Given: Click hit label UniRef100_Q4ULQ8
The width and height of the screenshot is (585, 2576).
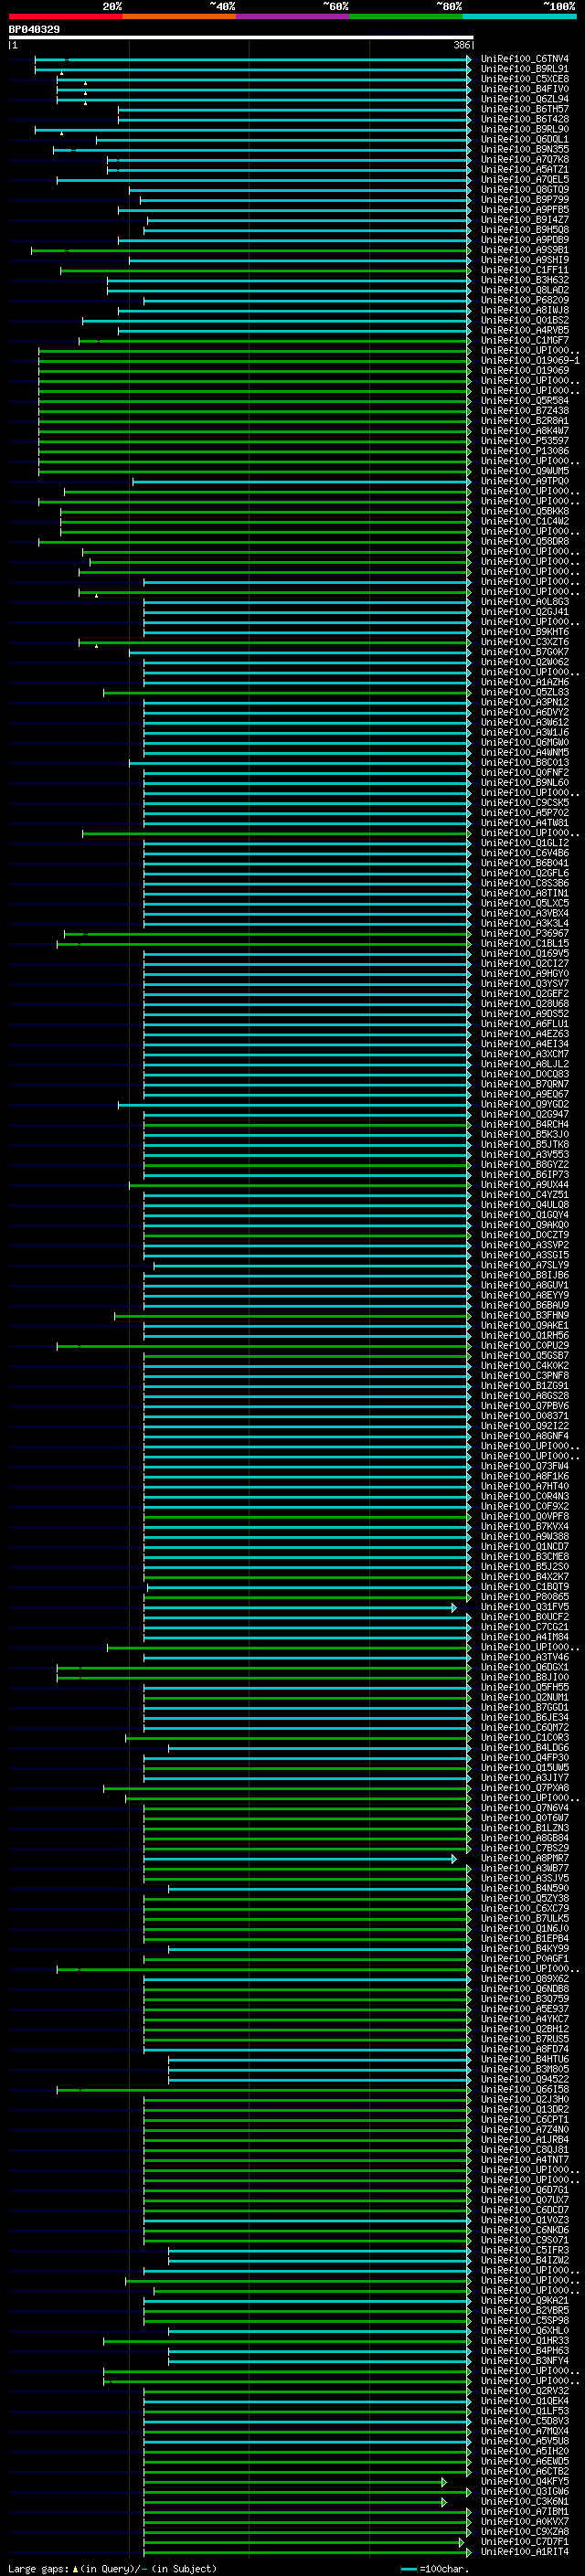Looking at the screenshot, I should pyautogui.click(x=525, y=1205).
